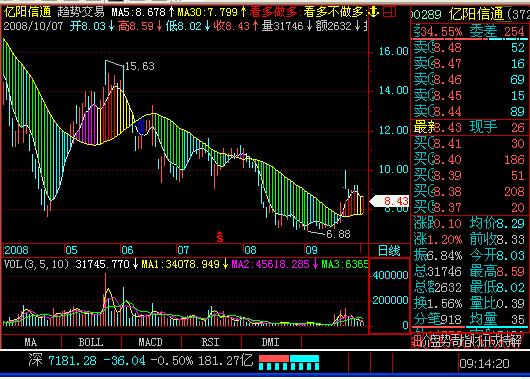Click the 趋势交易 indicator name in header
The width and height of the screenshot is (530, 379).
click(81, 13)
